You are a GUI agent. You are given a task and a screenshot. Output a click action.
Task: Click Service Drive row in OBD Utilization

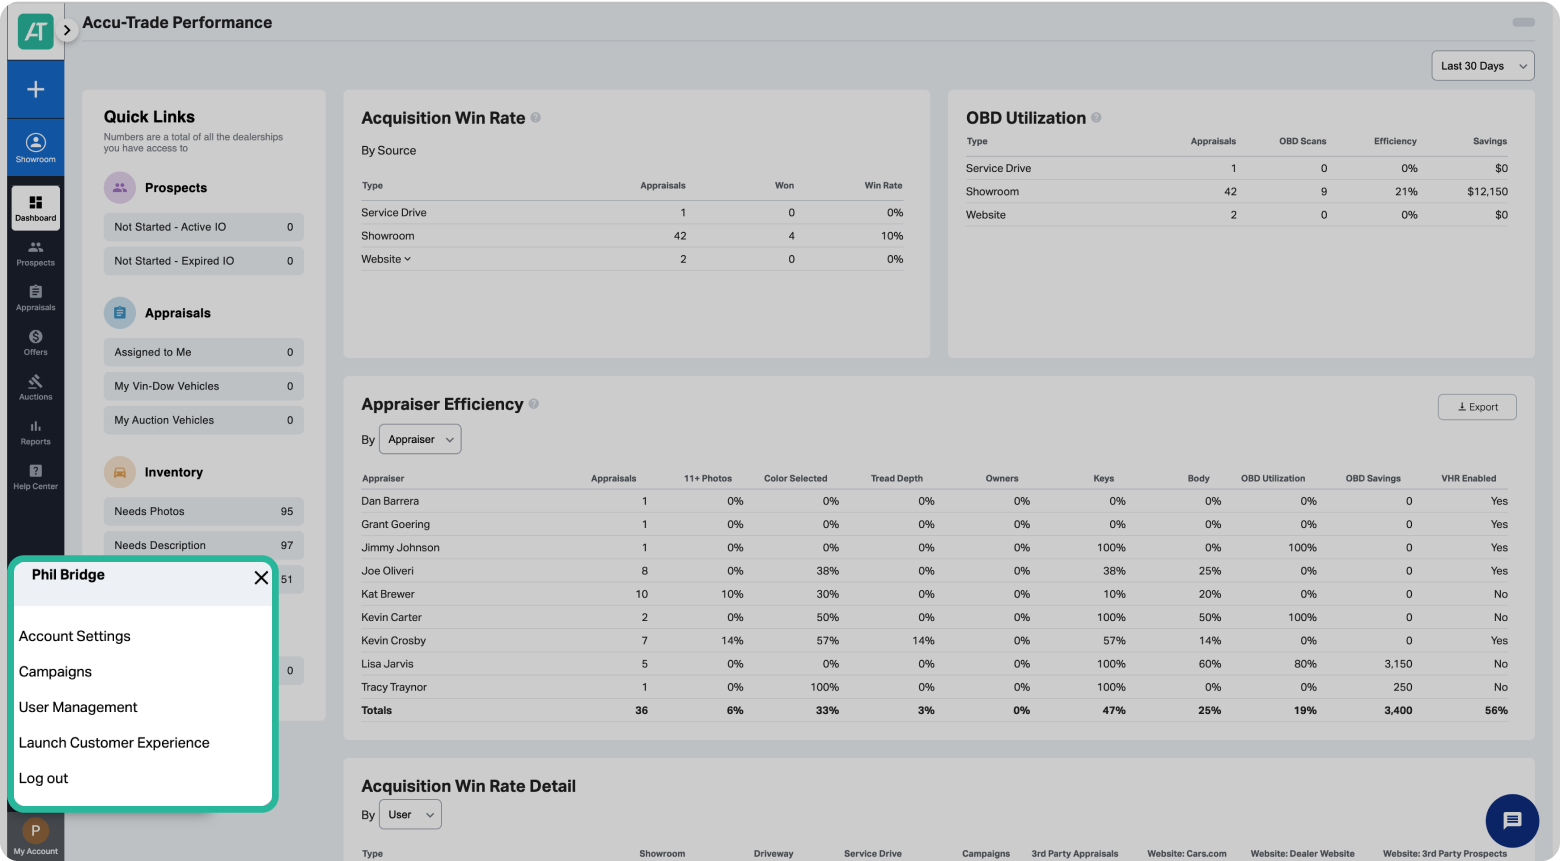tap(1237, 168)
